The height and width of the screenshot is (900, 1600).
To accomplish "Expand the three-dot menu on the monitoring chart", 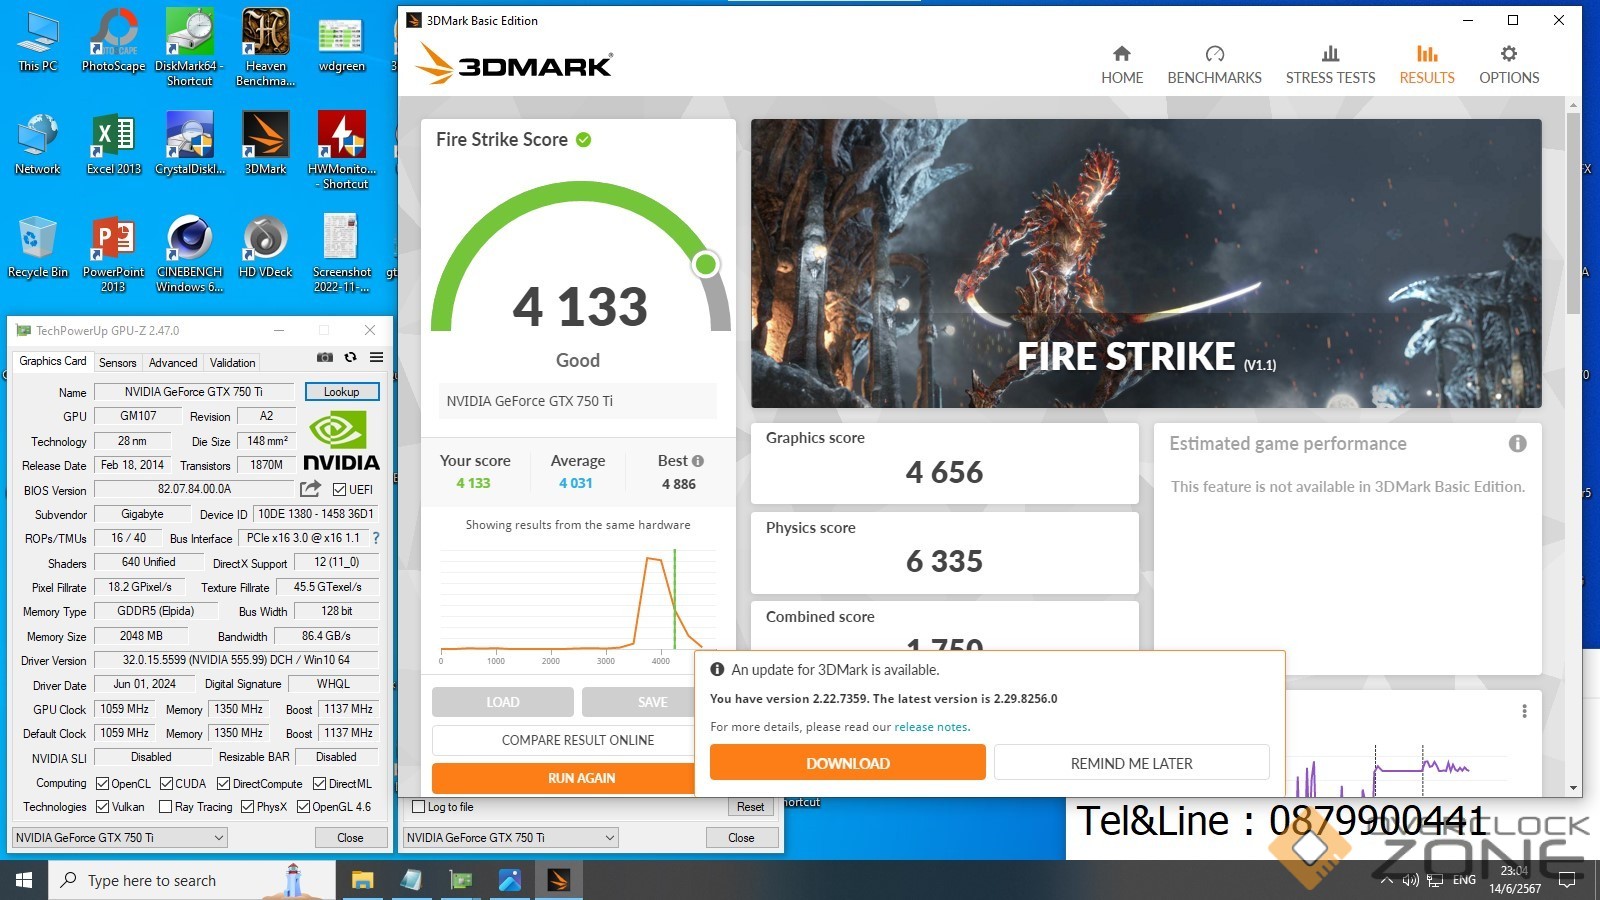I will pyautogui.click(x=1524, y=711).
